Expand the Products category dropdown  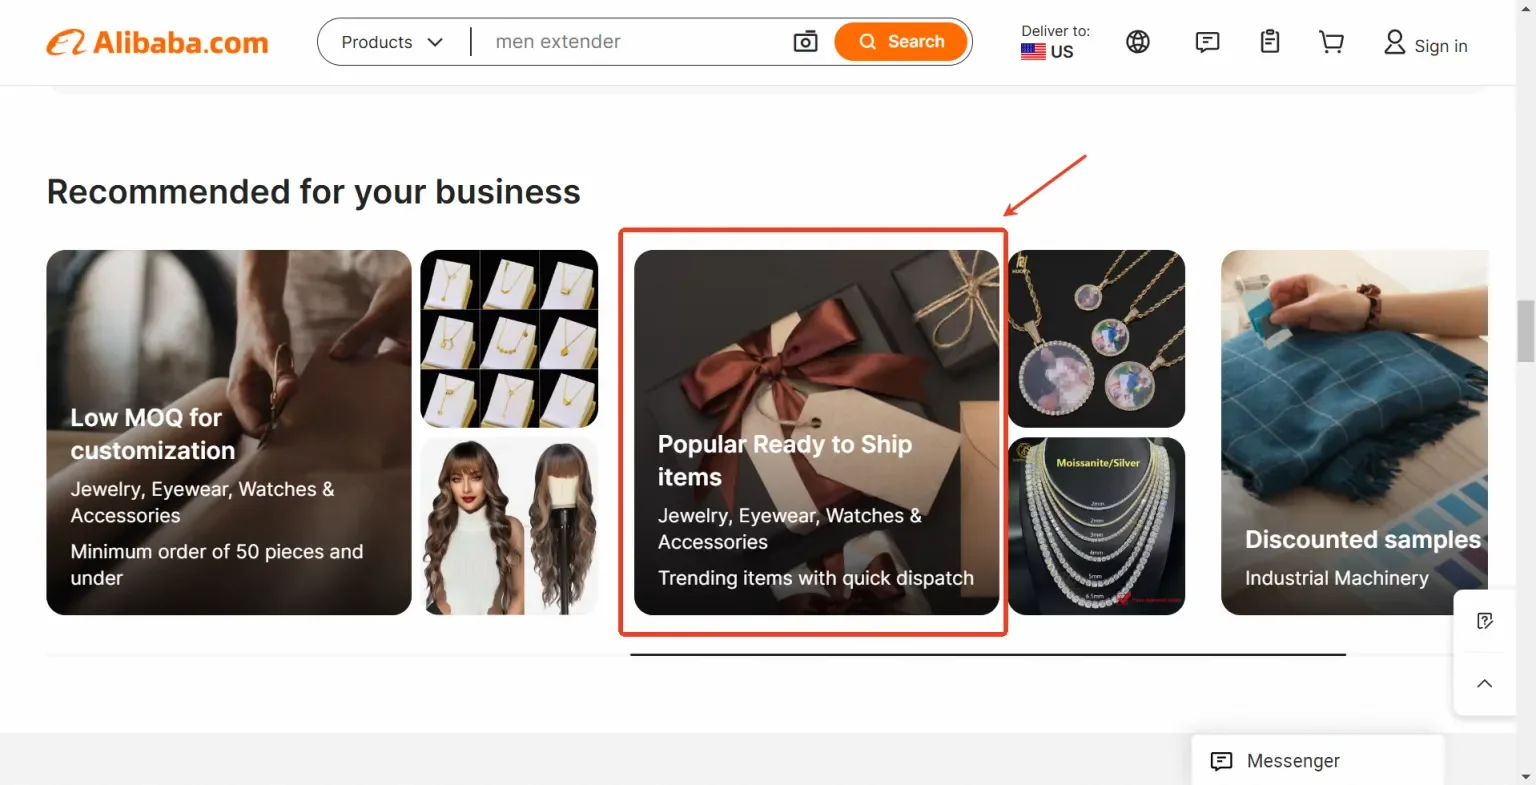point(390,42)
